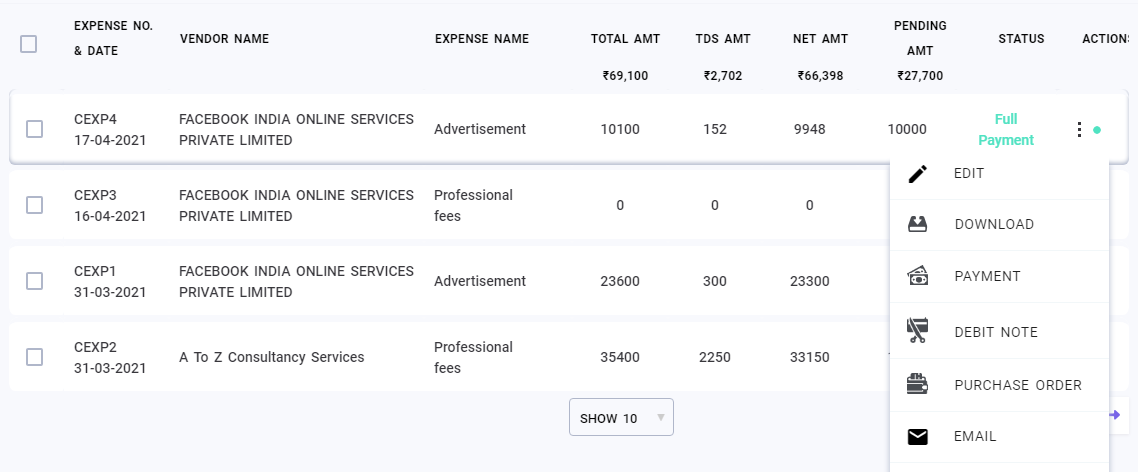1138x472 pixels.
Task: Tick the CEXP2 expense row checkbox
Action: 34,357
